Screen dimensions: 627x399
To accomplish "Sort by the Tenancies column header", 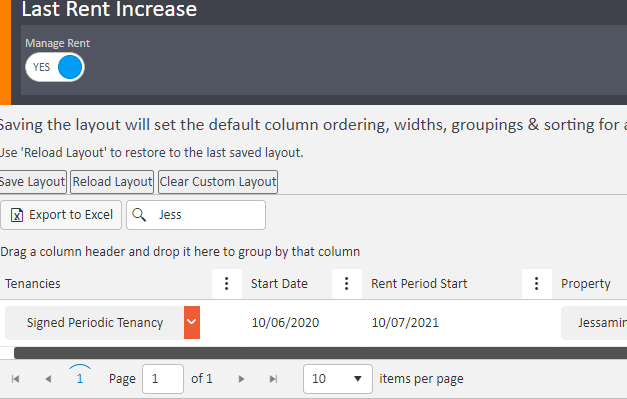I will [33, 284].
